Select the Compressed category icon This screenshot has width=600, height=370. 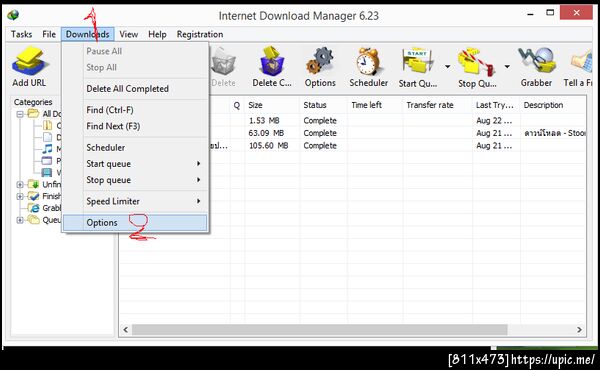(x=47, y=126)
